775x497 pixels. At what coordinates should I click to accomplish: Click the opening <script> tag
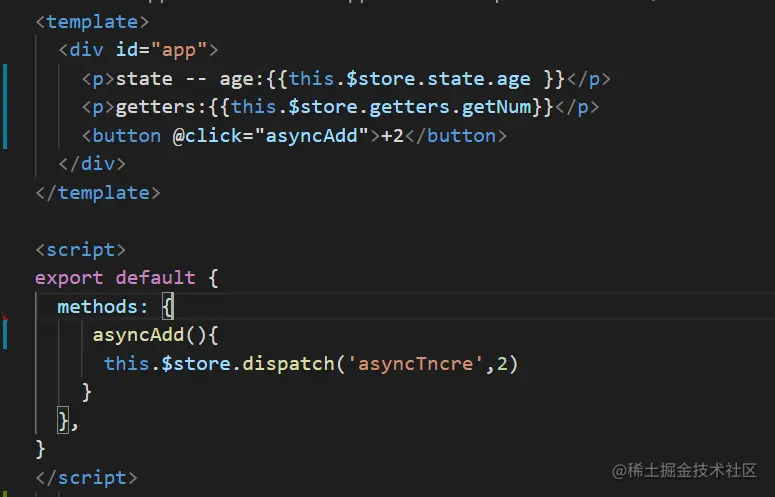[81, 249]
